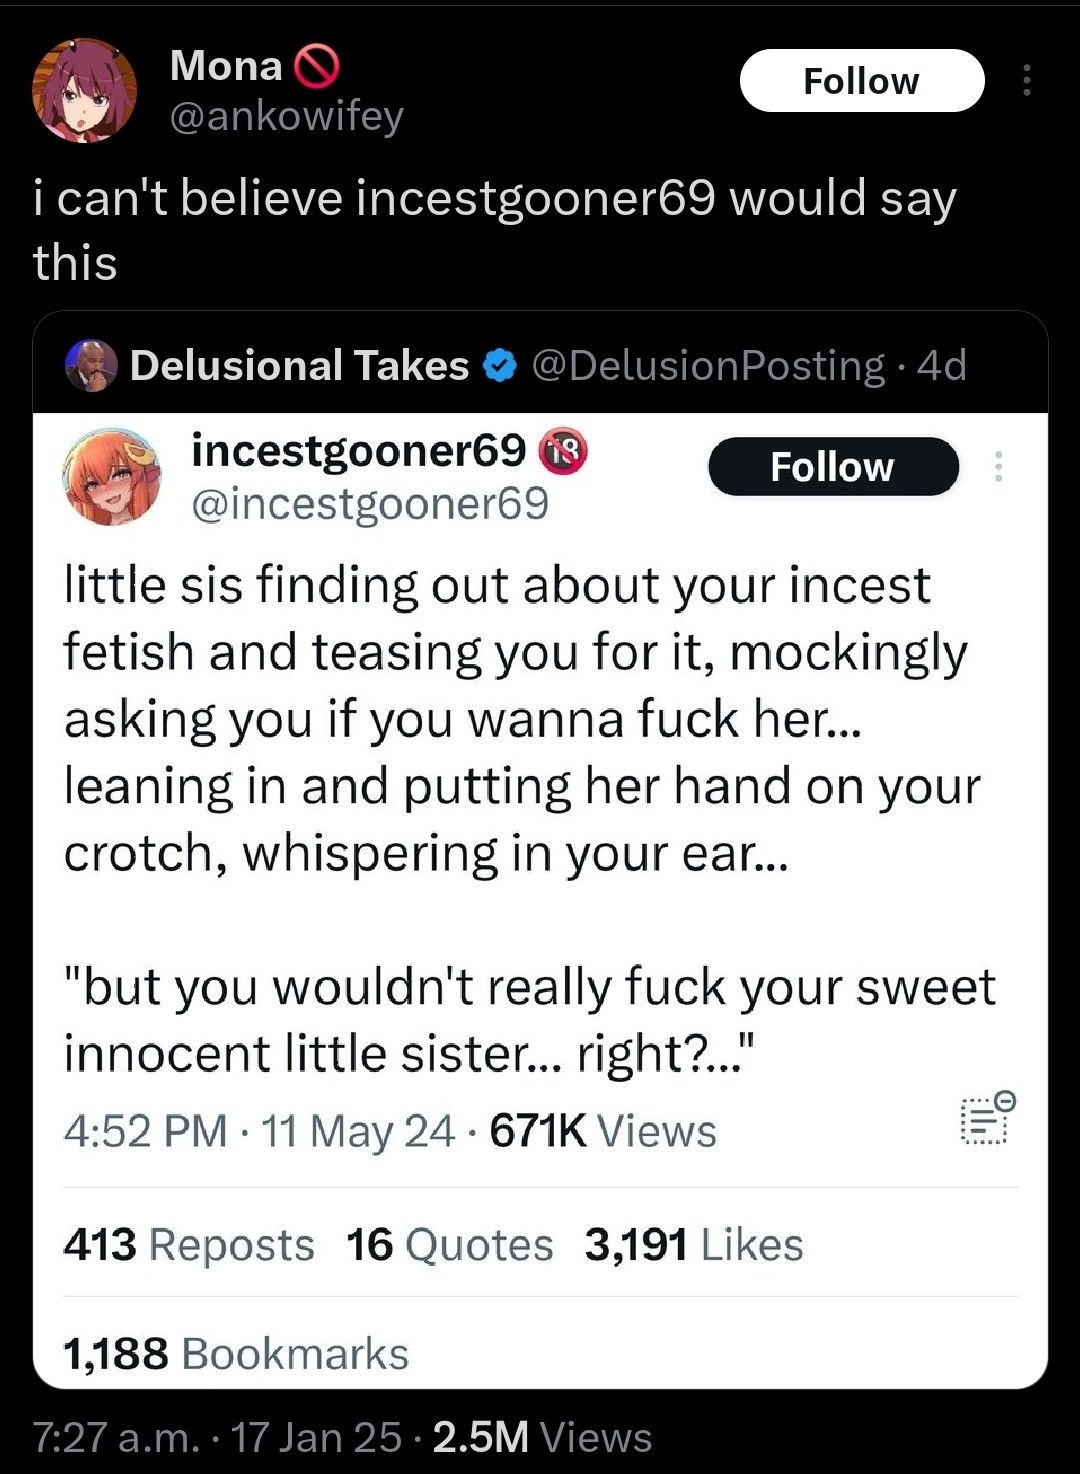1080x1474 pixels.
Task: Click the 4d timestamp on the quoted post
Action: click(x=942, y=366)
